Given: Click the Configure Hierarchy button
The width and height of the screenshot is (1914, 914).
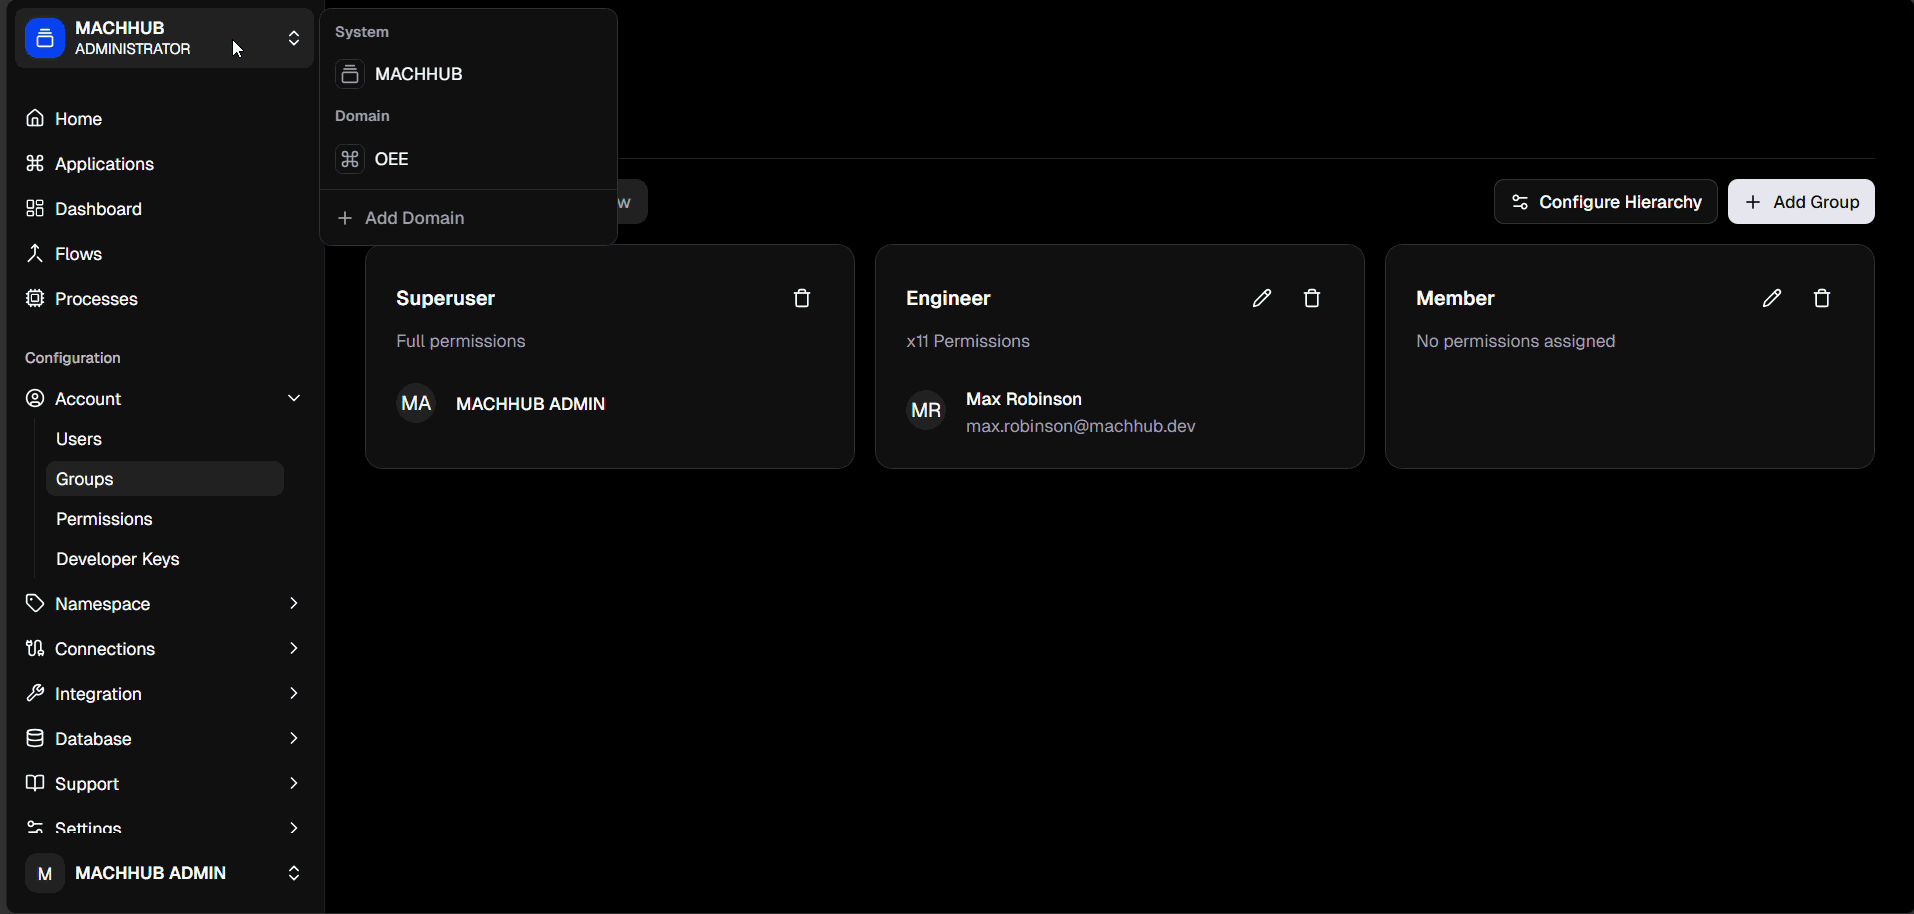Looking at the screenshot, I should pos(1606,202).
